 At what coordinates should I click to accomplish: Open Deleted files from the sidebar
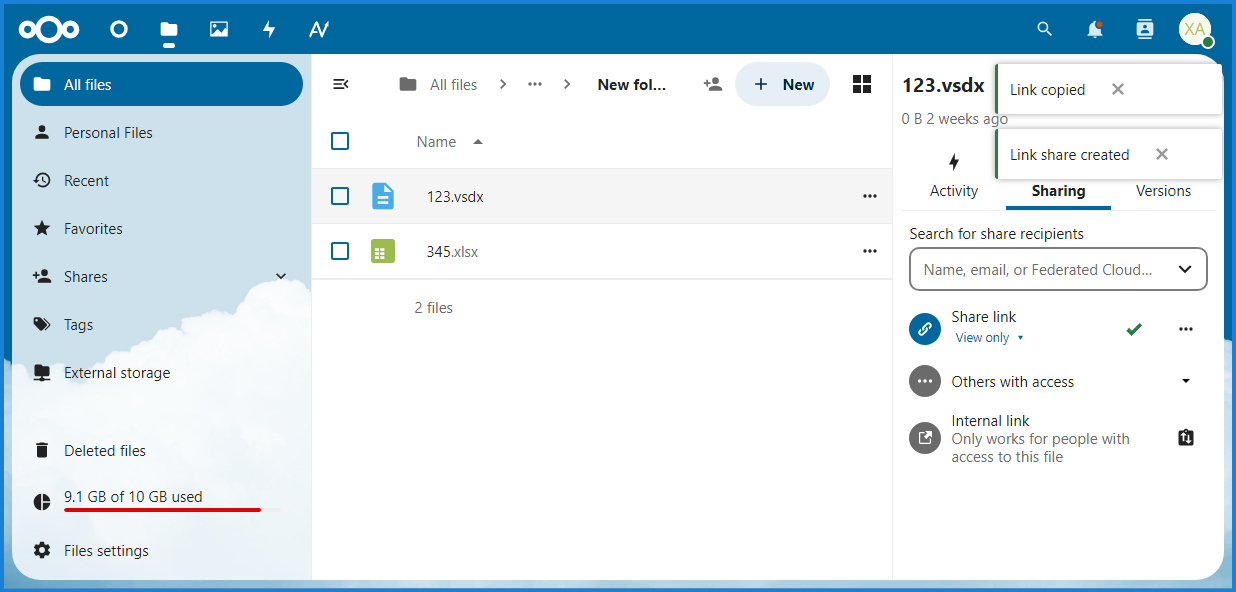point(104,450)
